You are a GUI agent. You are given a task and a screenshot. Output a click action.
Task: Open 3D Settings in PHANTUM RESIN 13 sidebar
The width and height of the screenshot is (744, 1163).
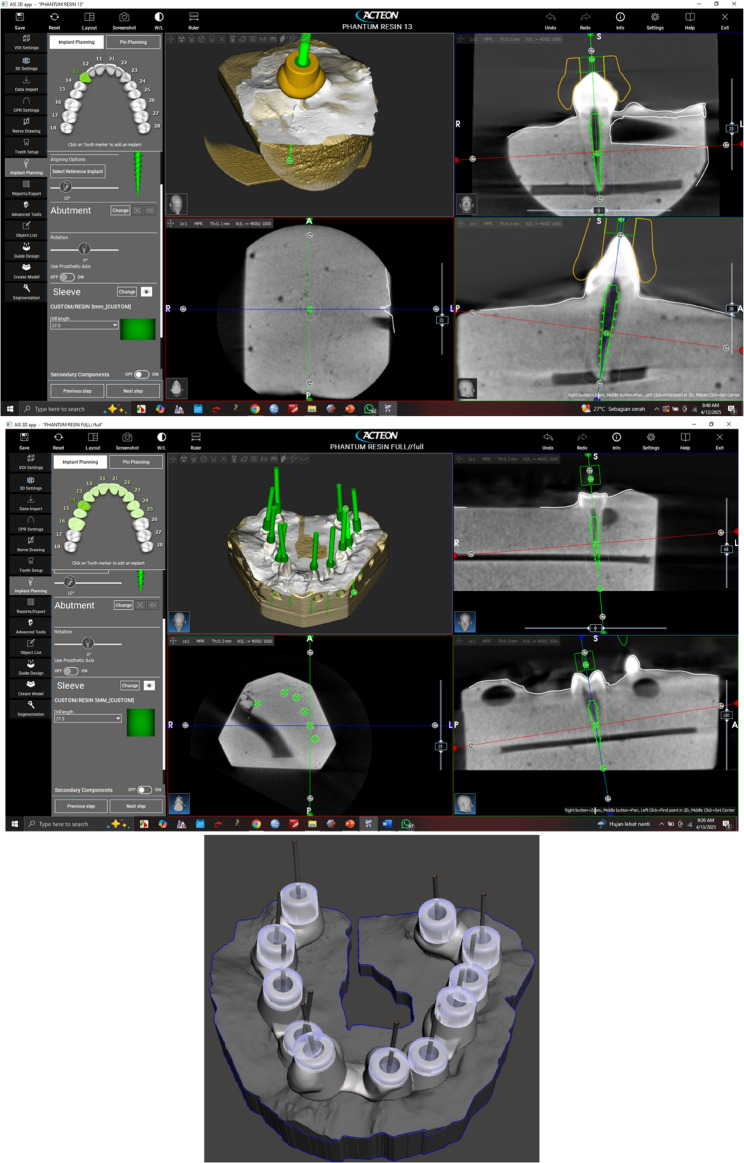26,63
